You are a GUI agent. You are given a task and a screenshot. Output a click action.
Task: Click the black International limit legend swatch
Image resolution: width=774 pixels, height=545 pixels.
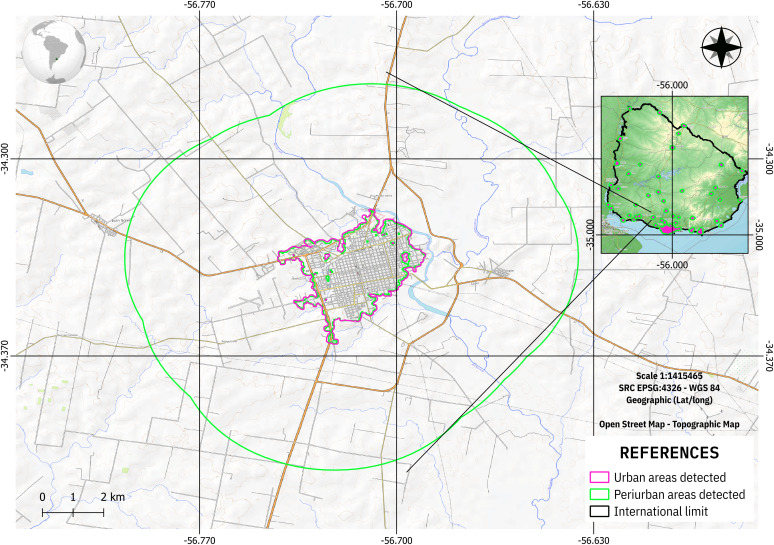point(599,511)
